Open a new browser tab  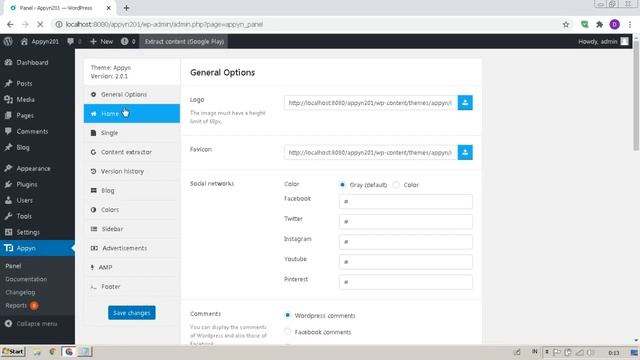[x=126, y=8]
